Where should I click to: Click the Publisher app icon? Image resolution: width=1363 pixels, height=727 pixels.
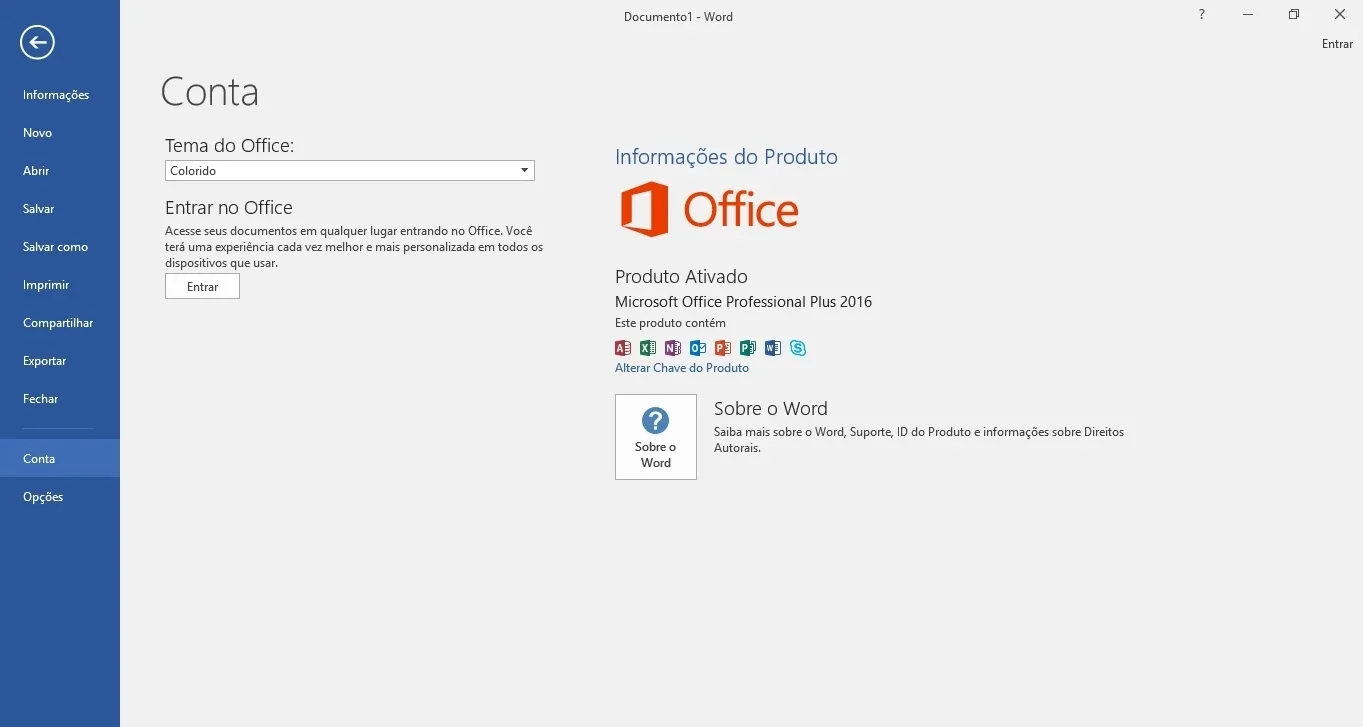(748, 348)
